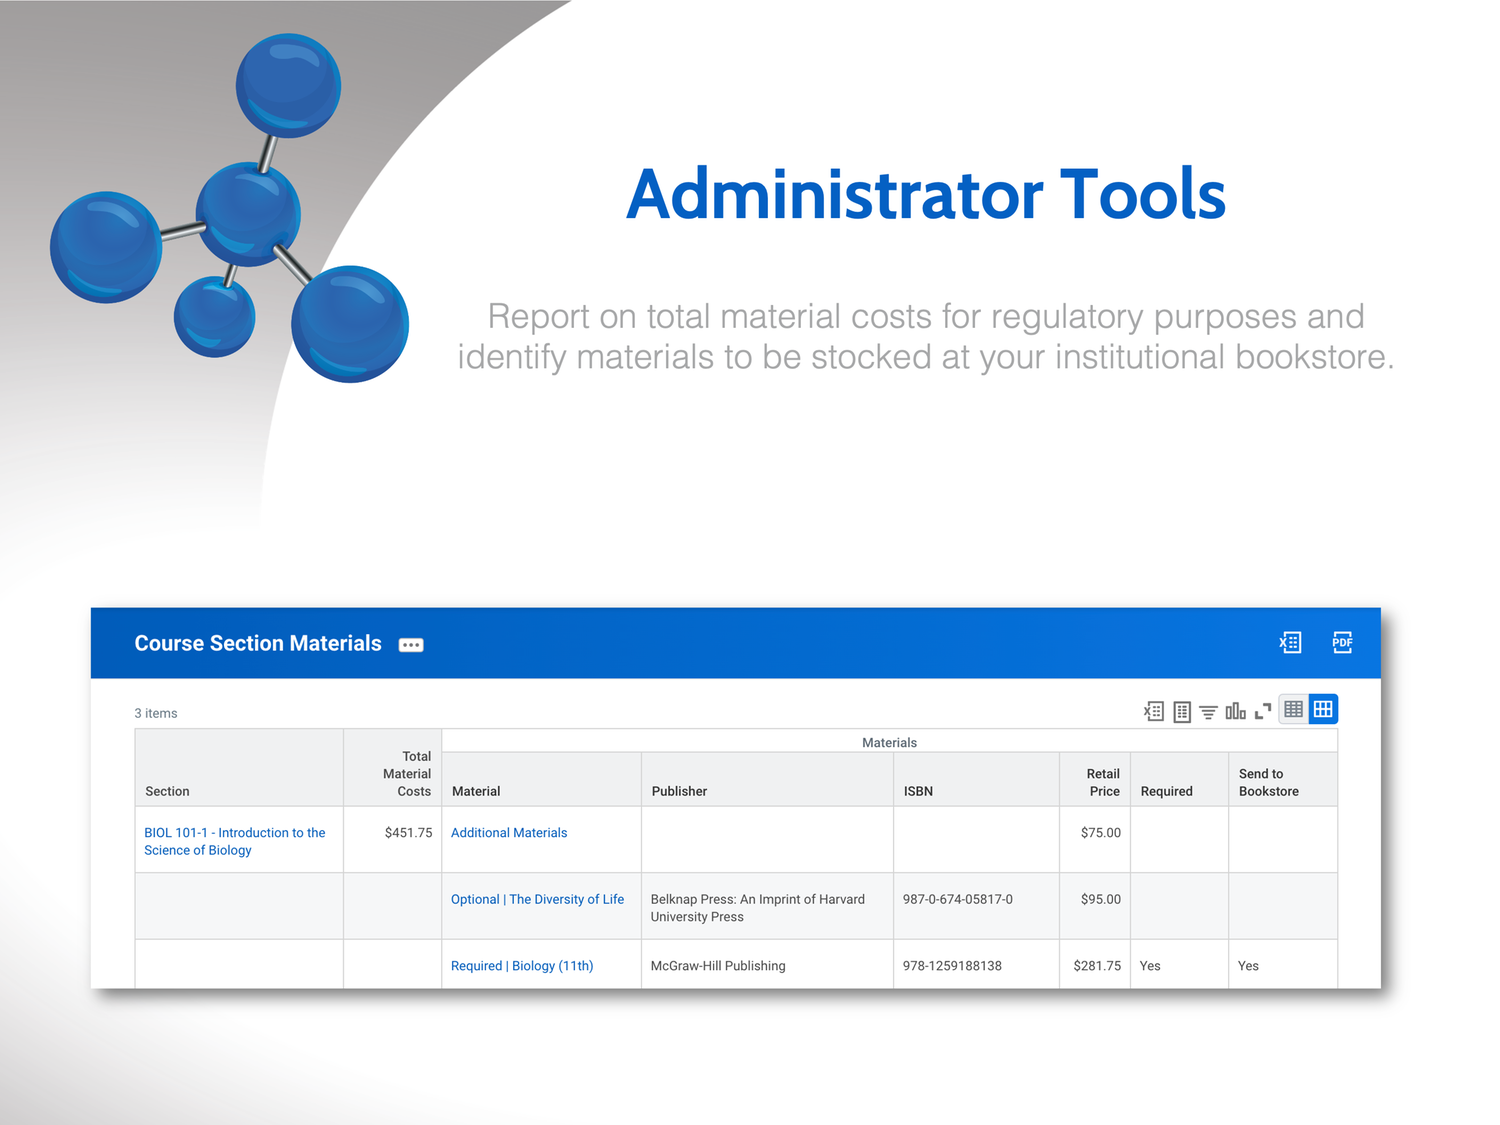Image resolution: width=1500 pixels, height=1125 pixels.
Task: Open the Publisher column header menu
Action: 680,790
